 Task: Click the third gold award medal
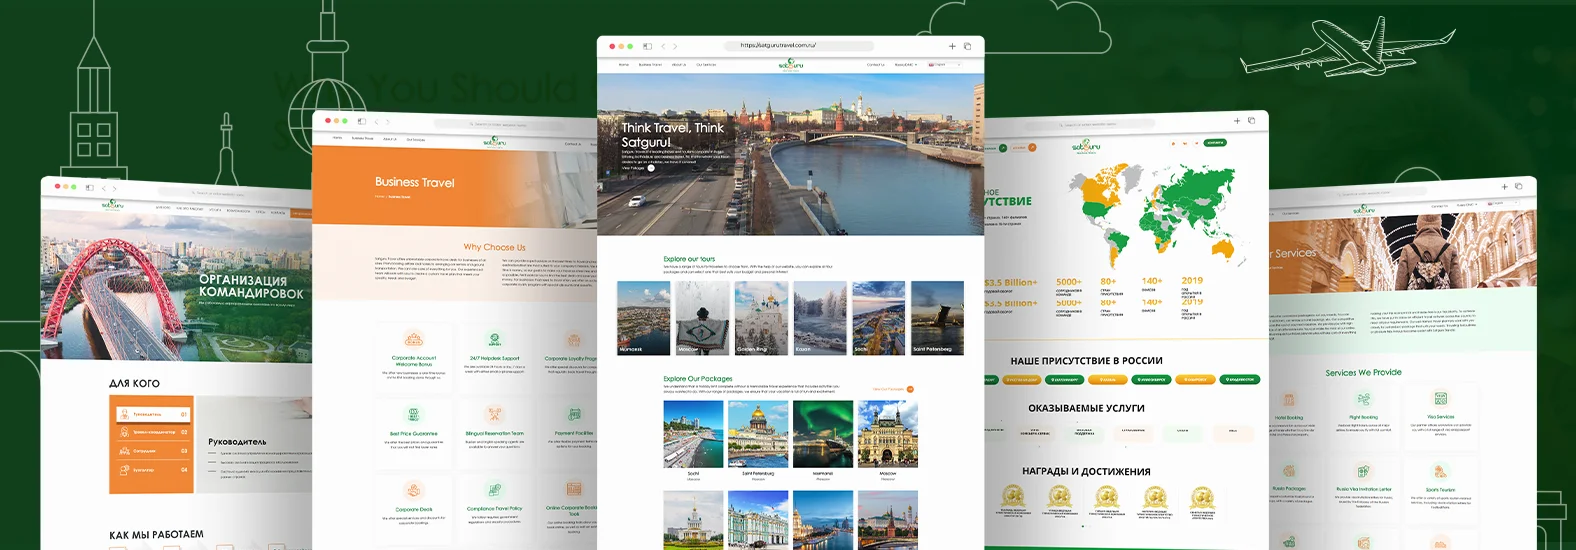pos(1106,496)
